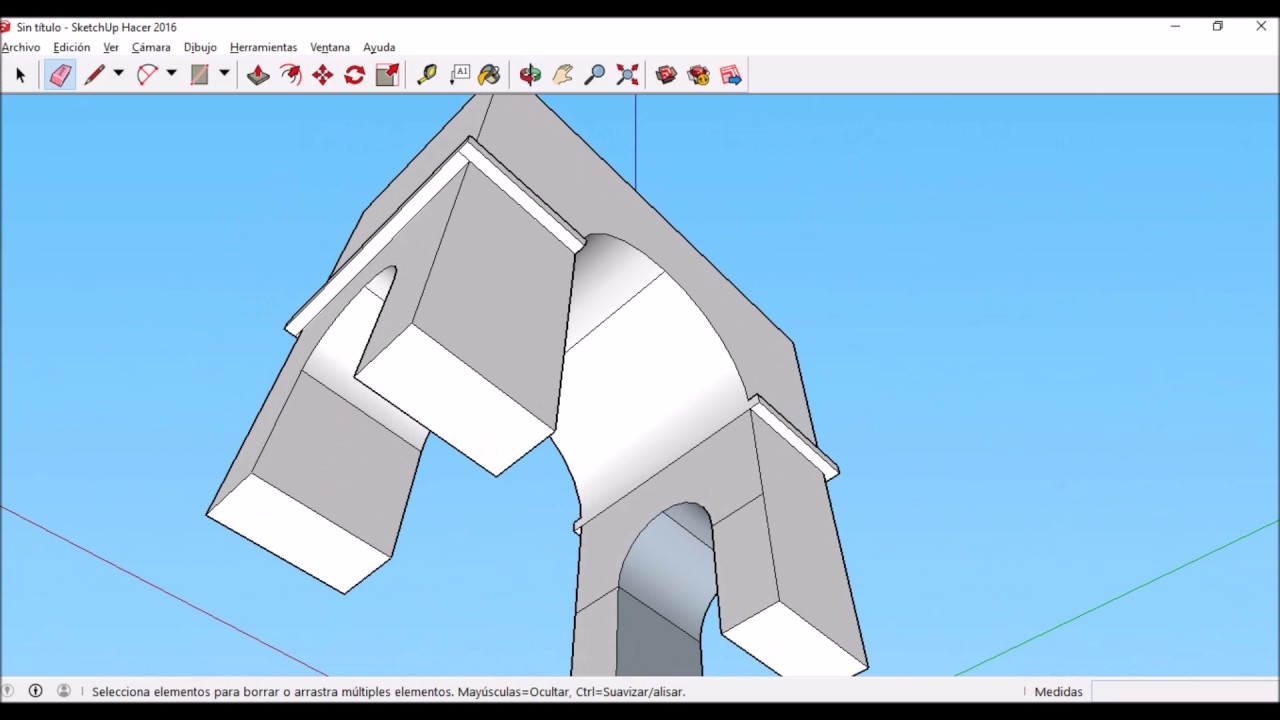Open the Extension Warehouse icon

[698, 75]
